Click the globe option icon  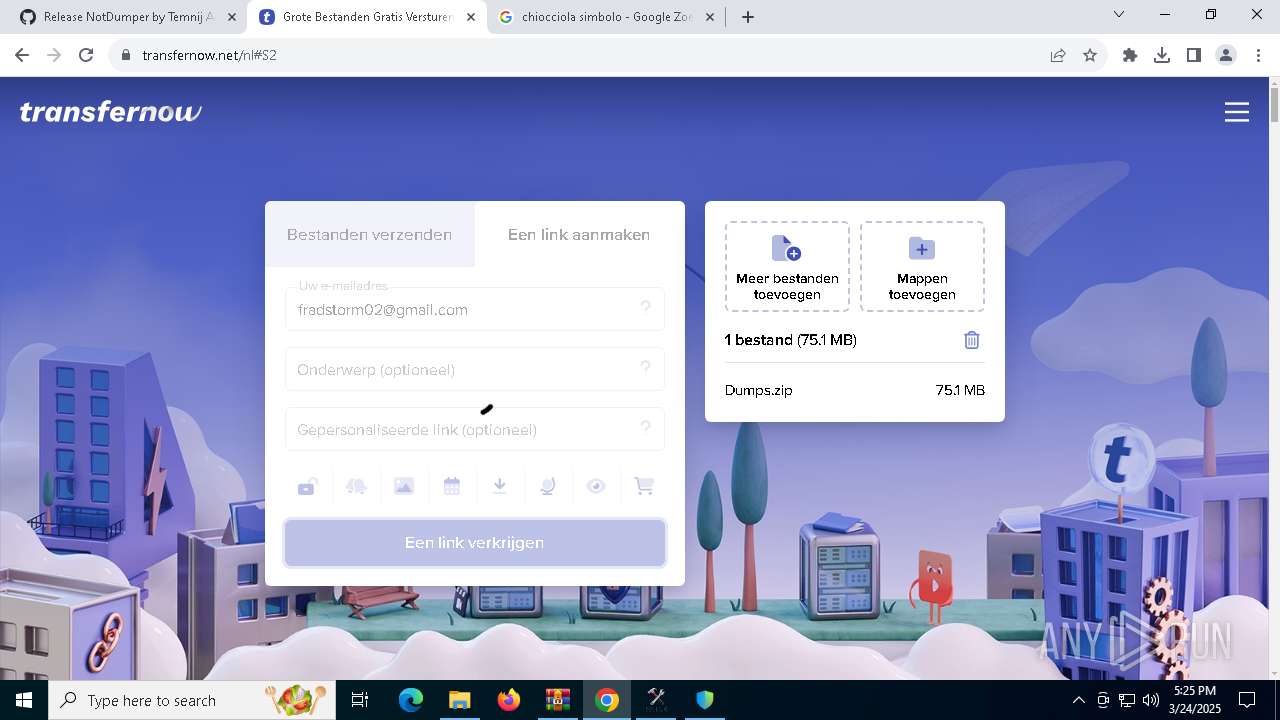pos(548,486)
